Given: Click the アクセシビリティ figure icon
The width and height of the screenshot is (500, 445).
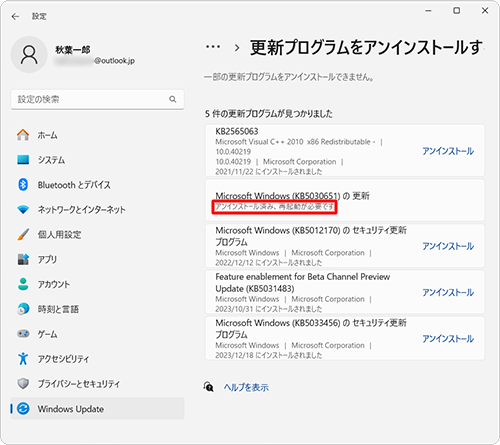Looking at the screenshot, I should 23,359.
